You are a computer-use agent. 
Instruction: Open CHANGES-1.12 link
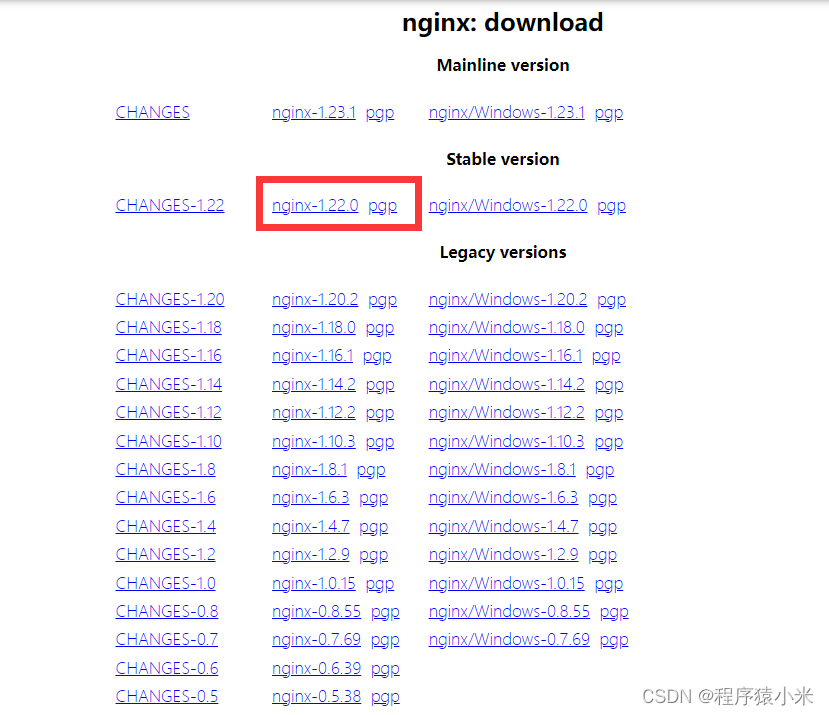pos(168,412)
